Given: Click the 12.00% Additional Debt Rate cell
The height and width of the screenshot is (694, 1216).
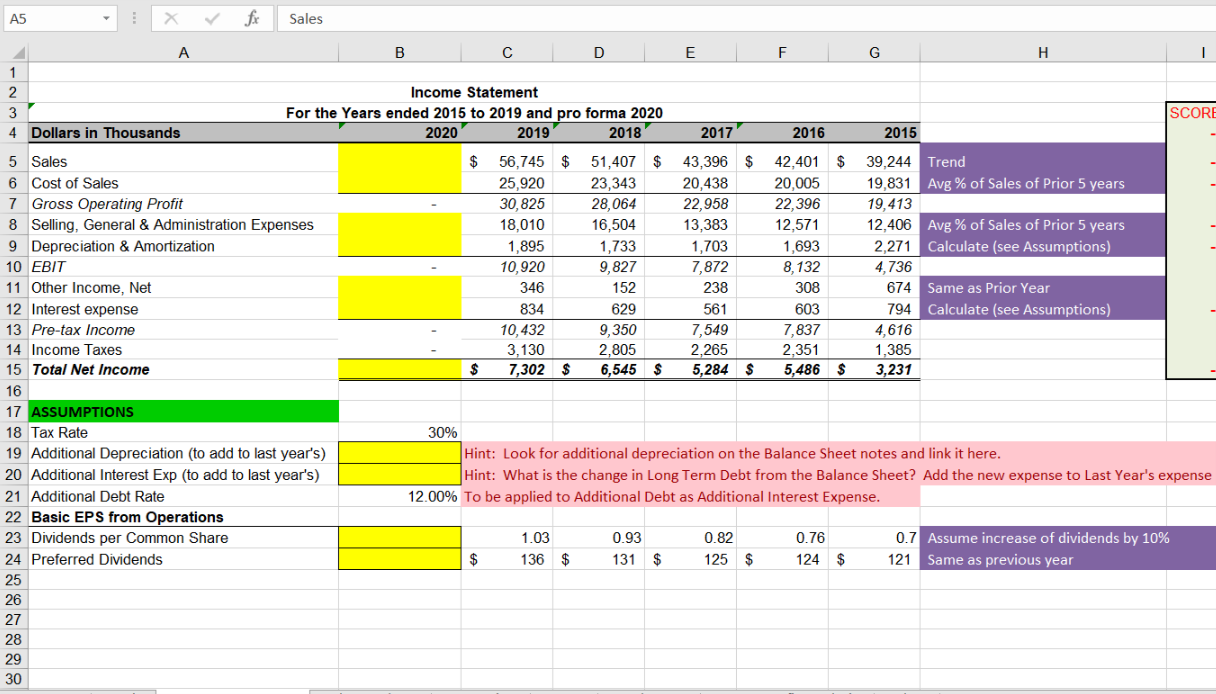Looking at the screenshot, I should 399,496.
